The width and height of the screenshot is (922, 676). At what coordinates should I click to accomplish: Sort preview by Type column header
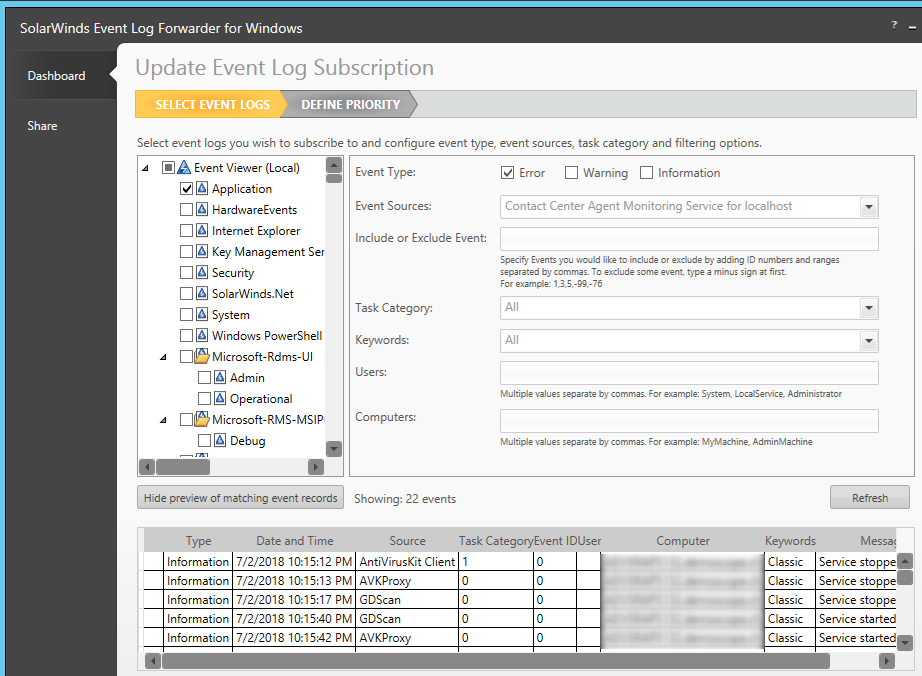[x=198, y=541]
